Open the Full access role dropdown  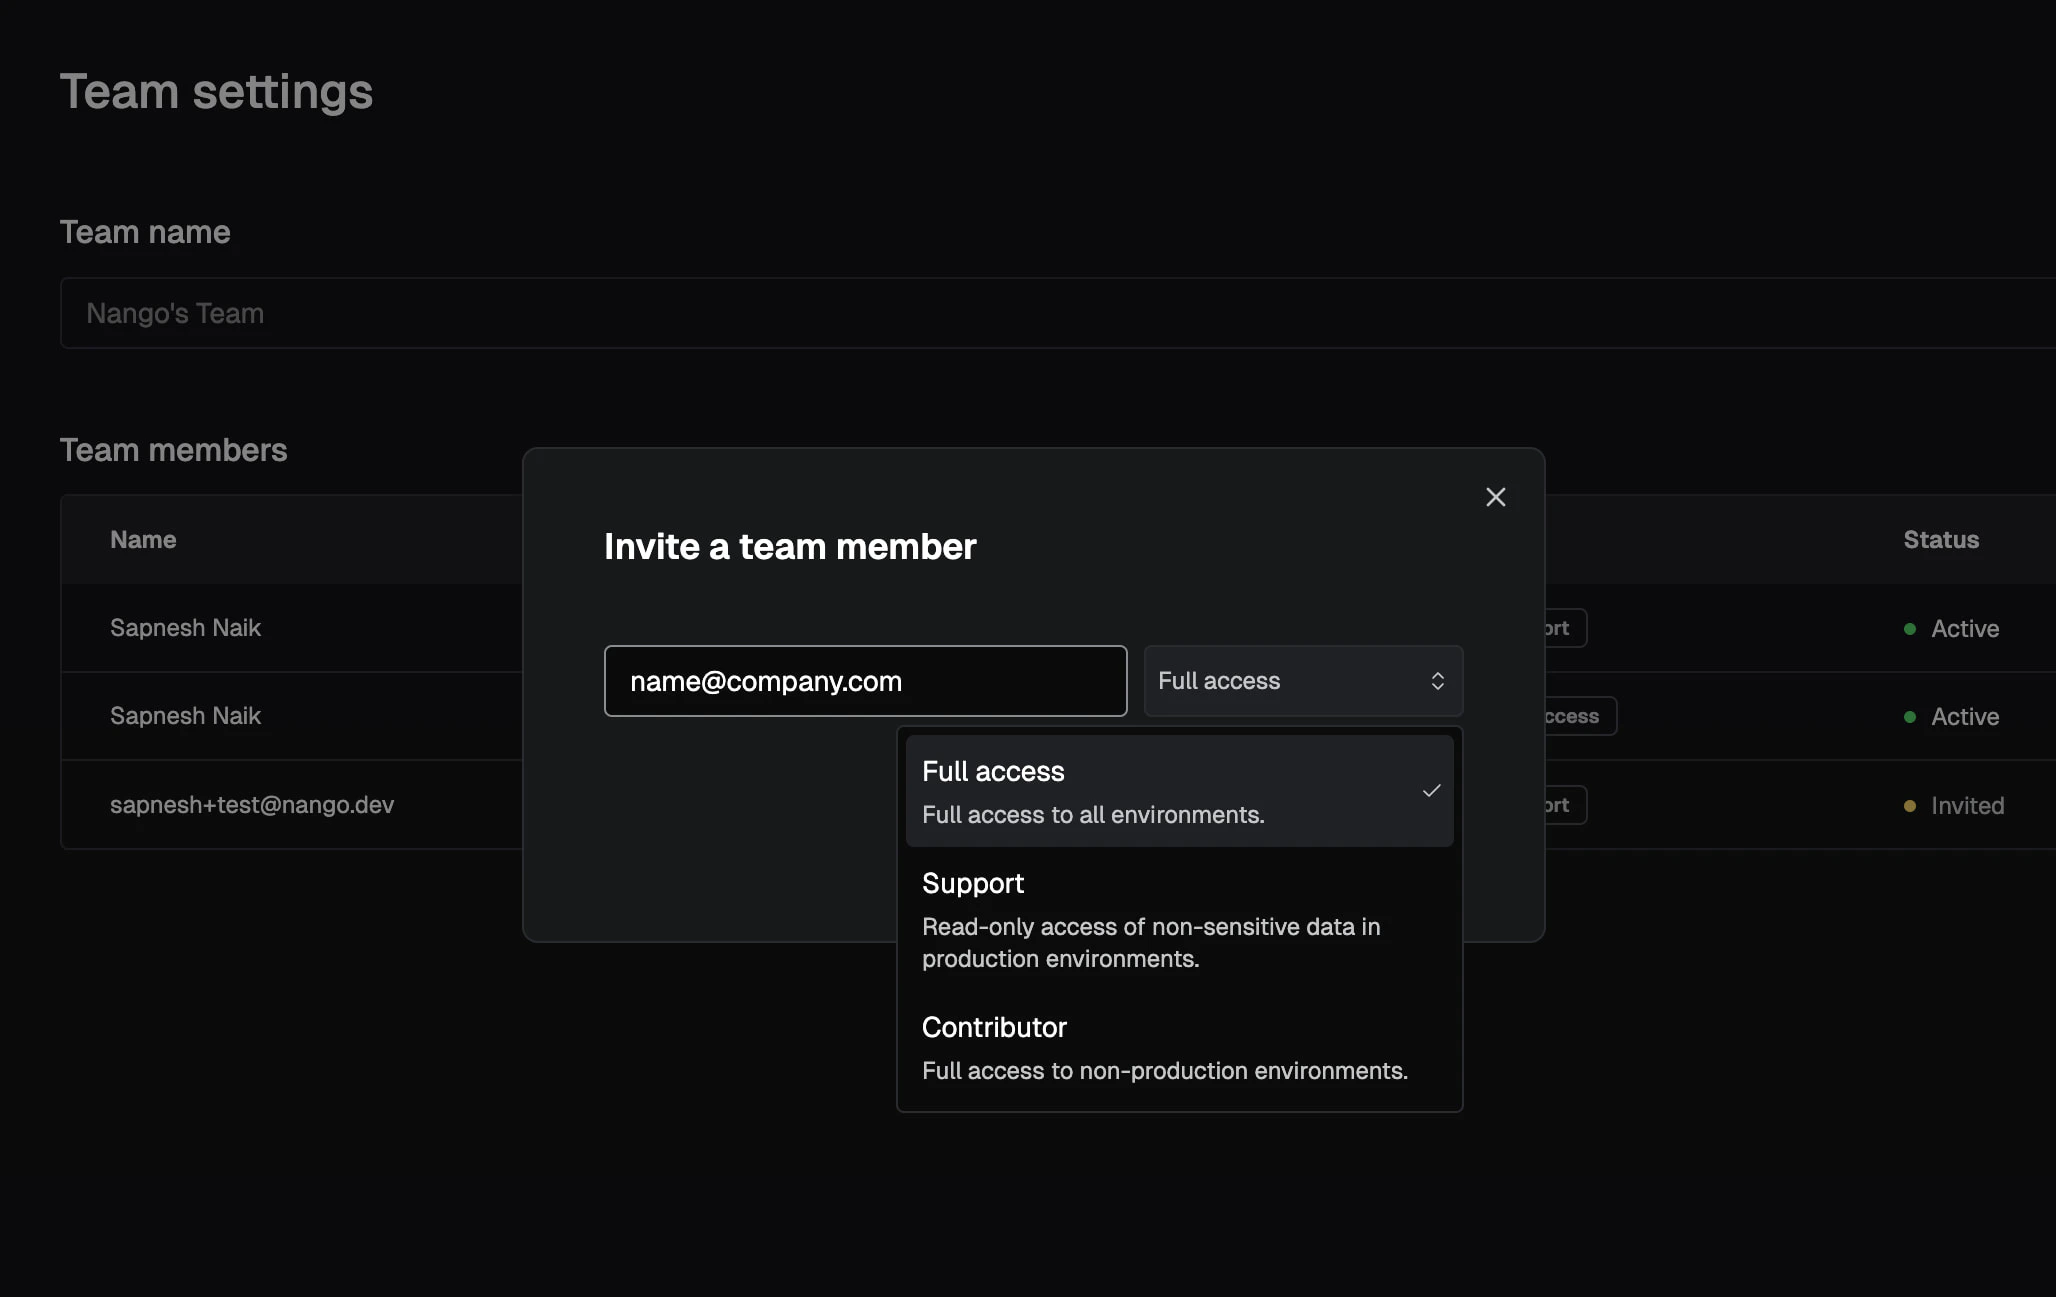1301,681
